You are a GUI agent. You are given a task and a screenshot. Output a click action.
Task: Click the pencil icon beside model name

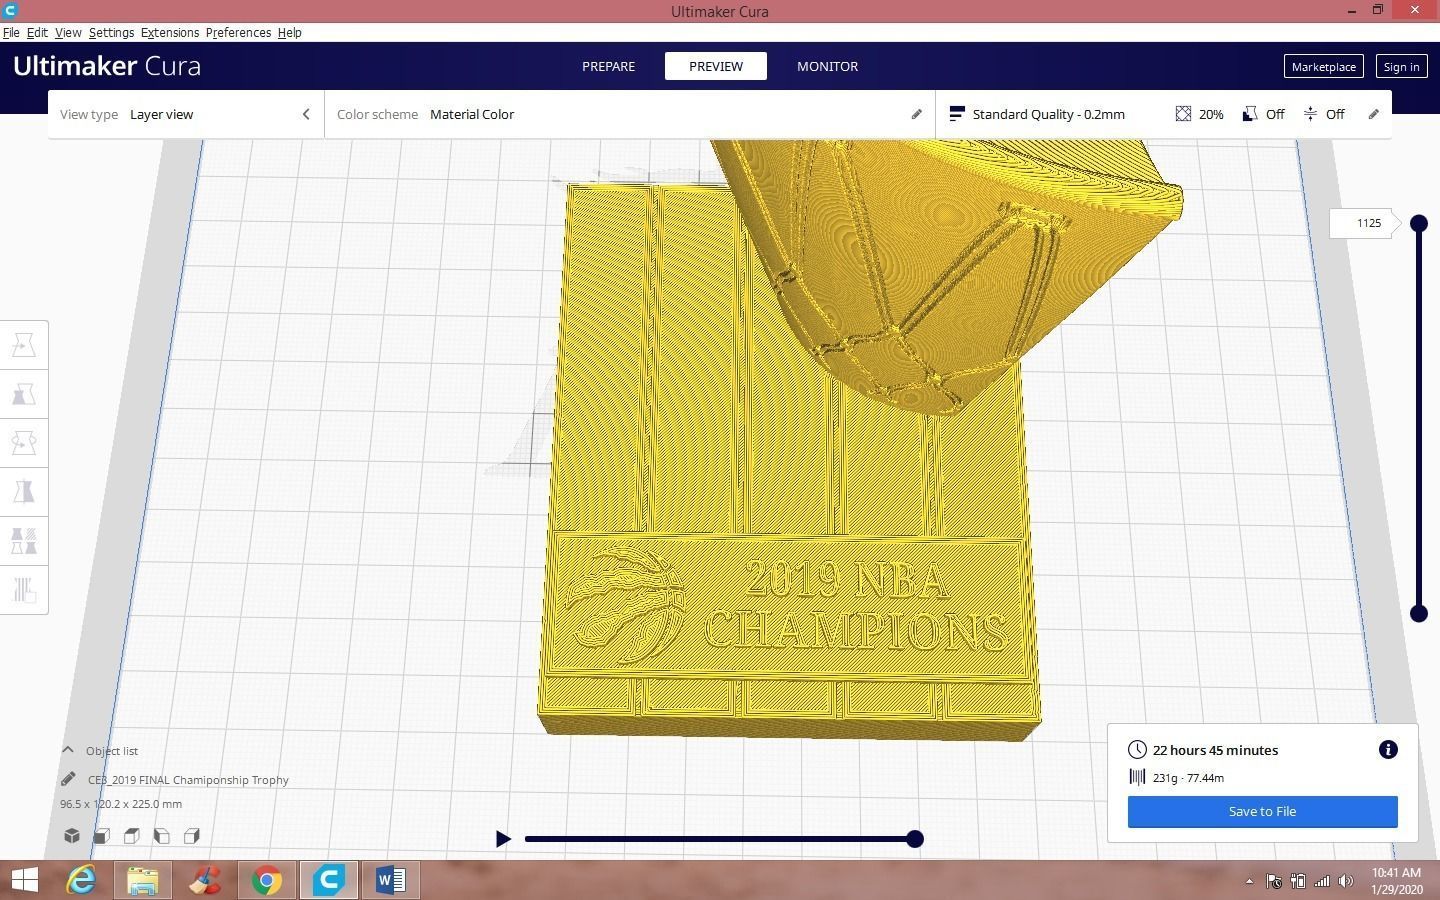[x=68, y=779]
